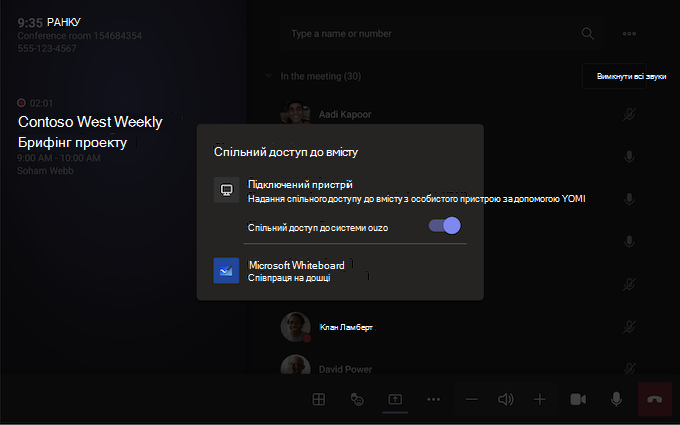The image size is (680, 425).
Task: Click the speaker volume icon
Action: 506,399
